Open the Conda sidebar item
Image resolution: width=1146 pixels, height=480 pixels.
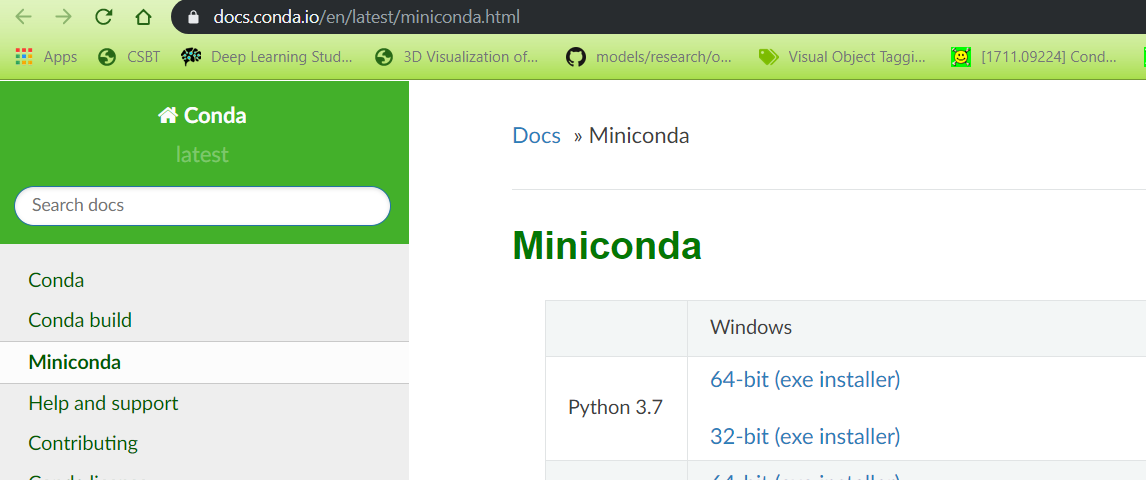pyautogui.click(x=56, y=280)
